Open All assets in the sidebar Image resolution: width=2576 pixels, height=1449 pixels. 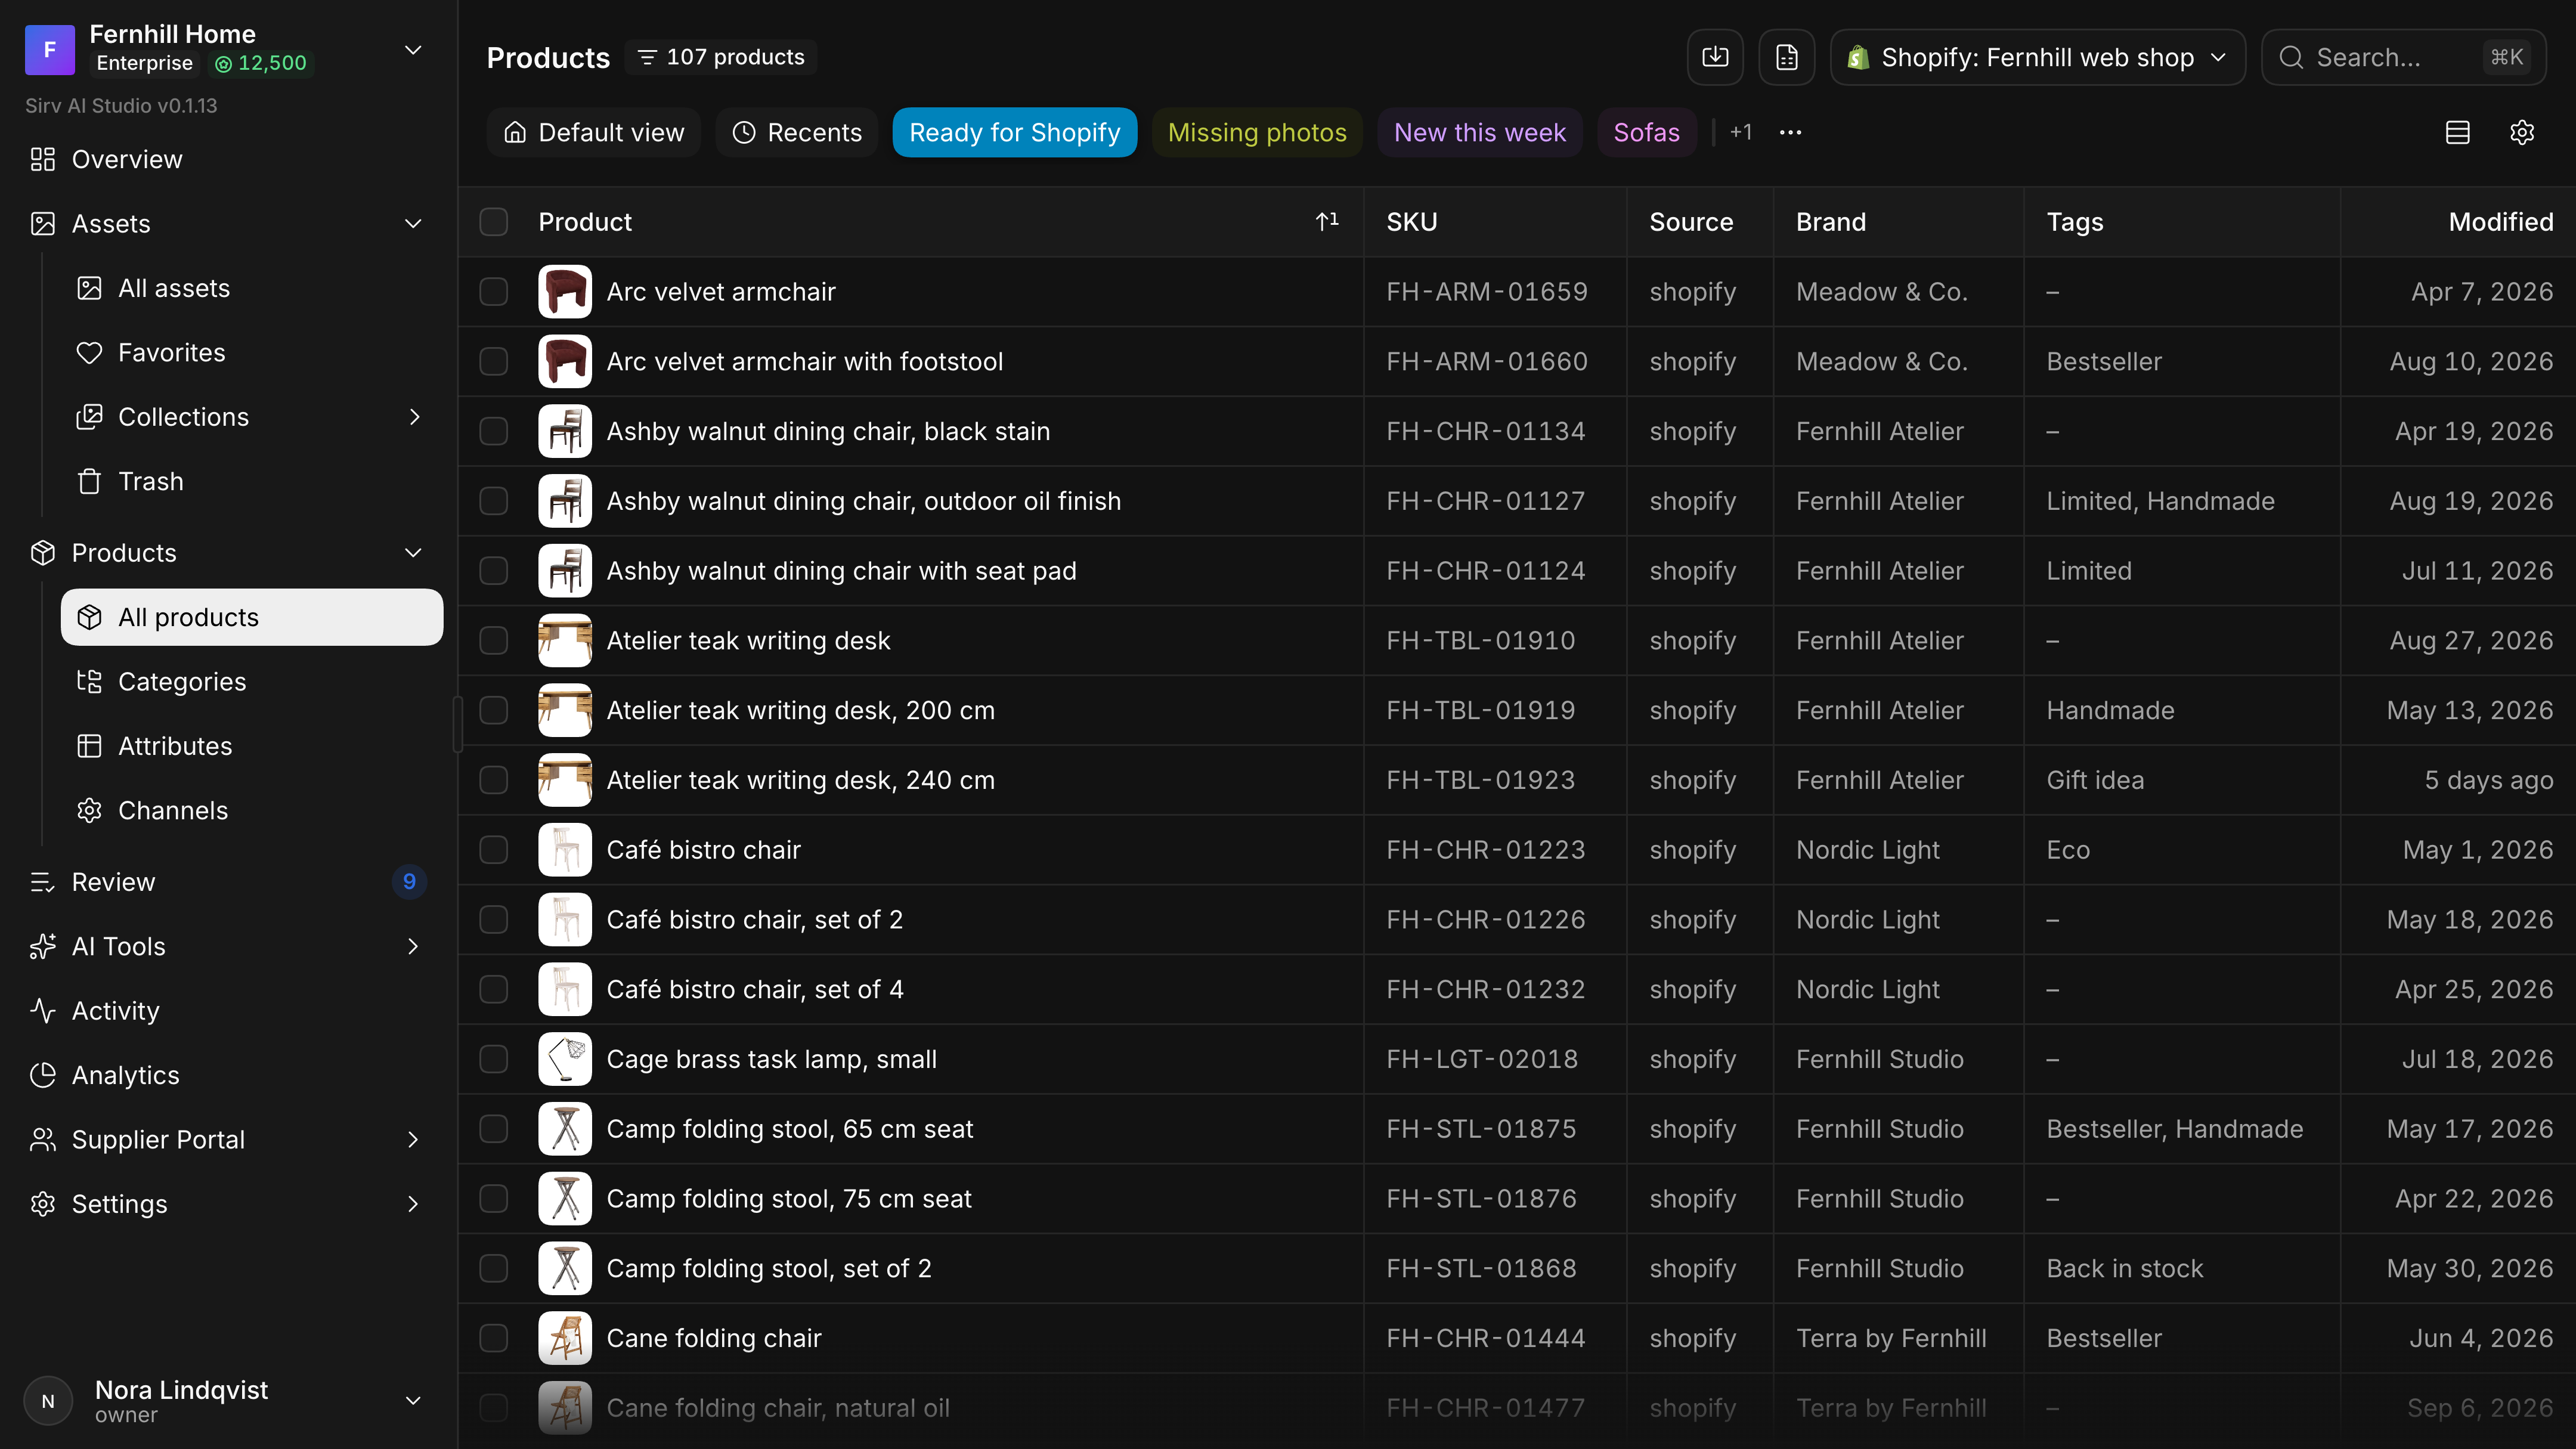point(252,288)
